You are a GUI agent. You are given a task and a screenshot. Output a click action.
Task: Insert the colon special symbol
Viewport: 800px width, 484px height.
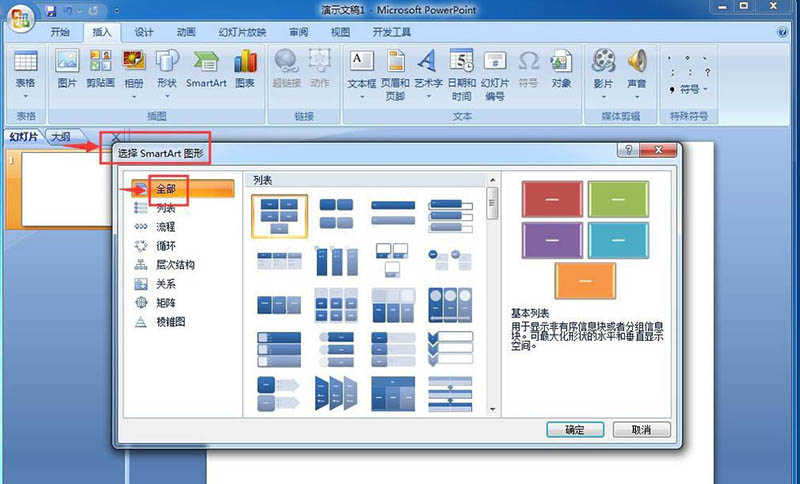[x=689, y=72]
